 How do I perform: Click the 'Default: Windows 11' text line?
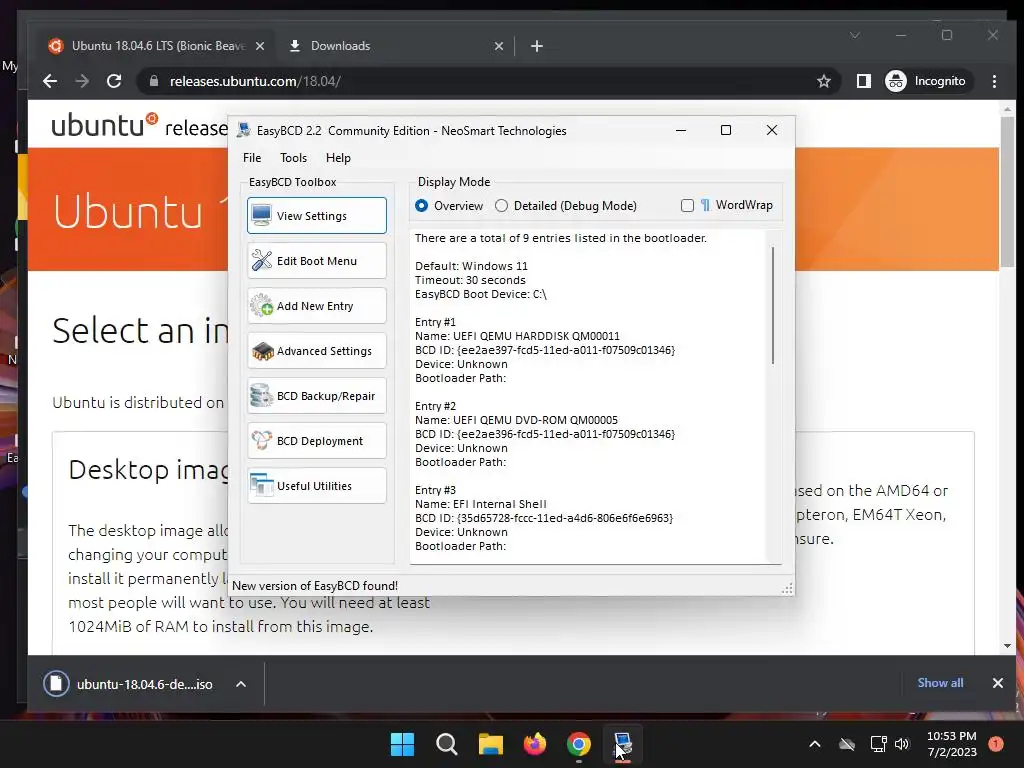pyautogui.click(x=471, y=266)
